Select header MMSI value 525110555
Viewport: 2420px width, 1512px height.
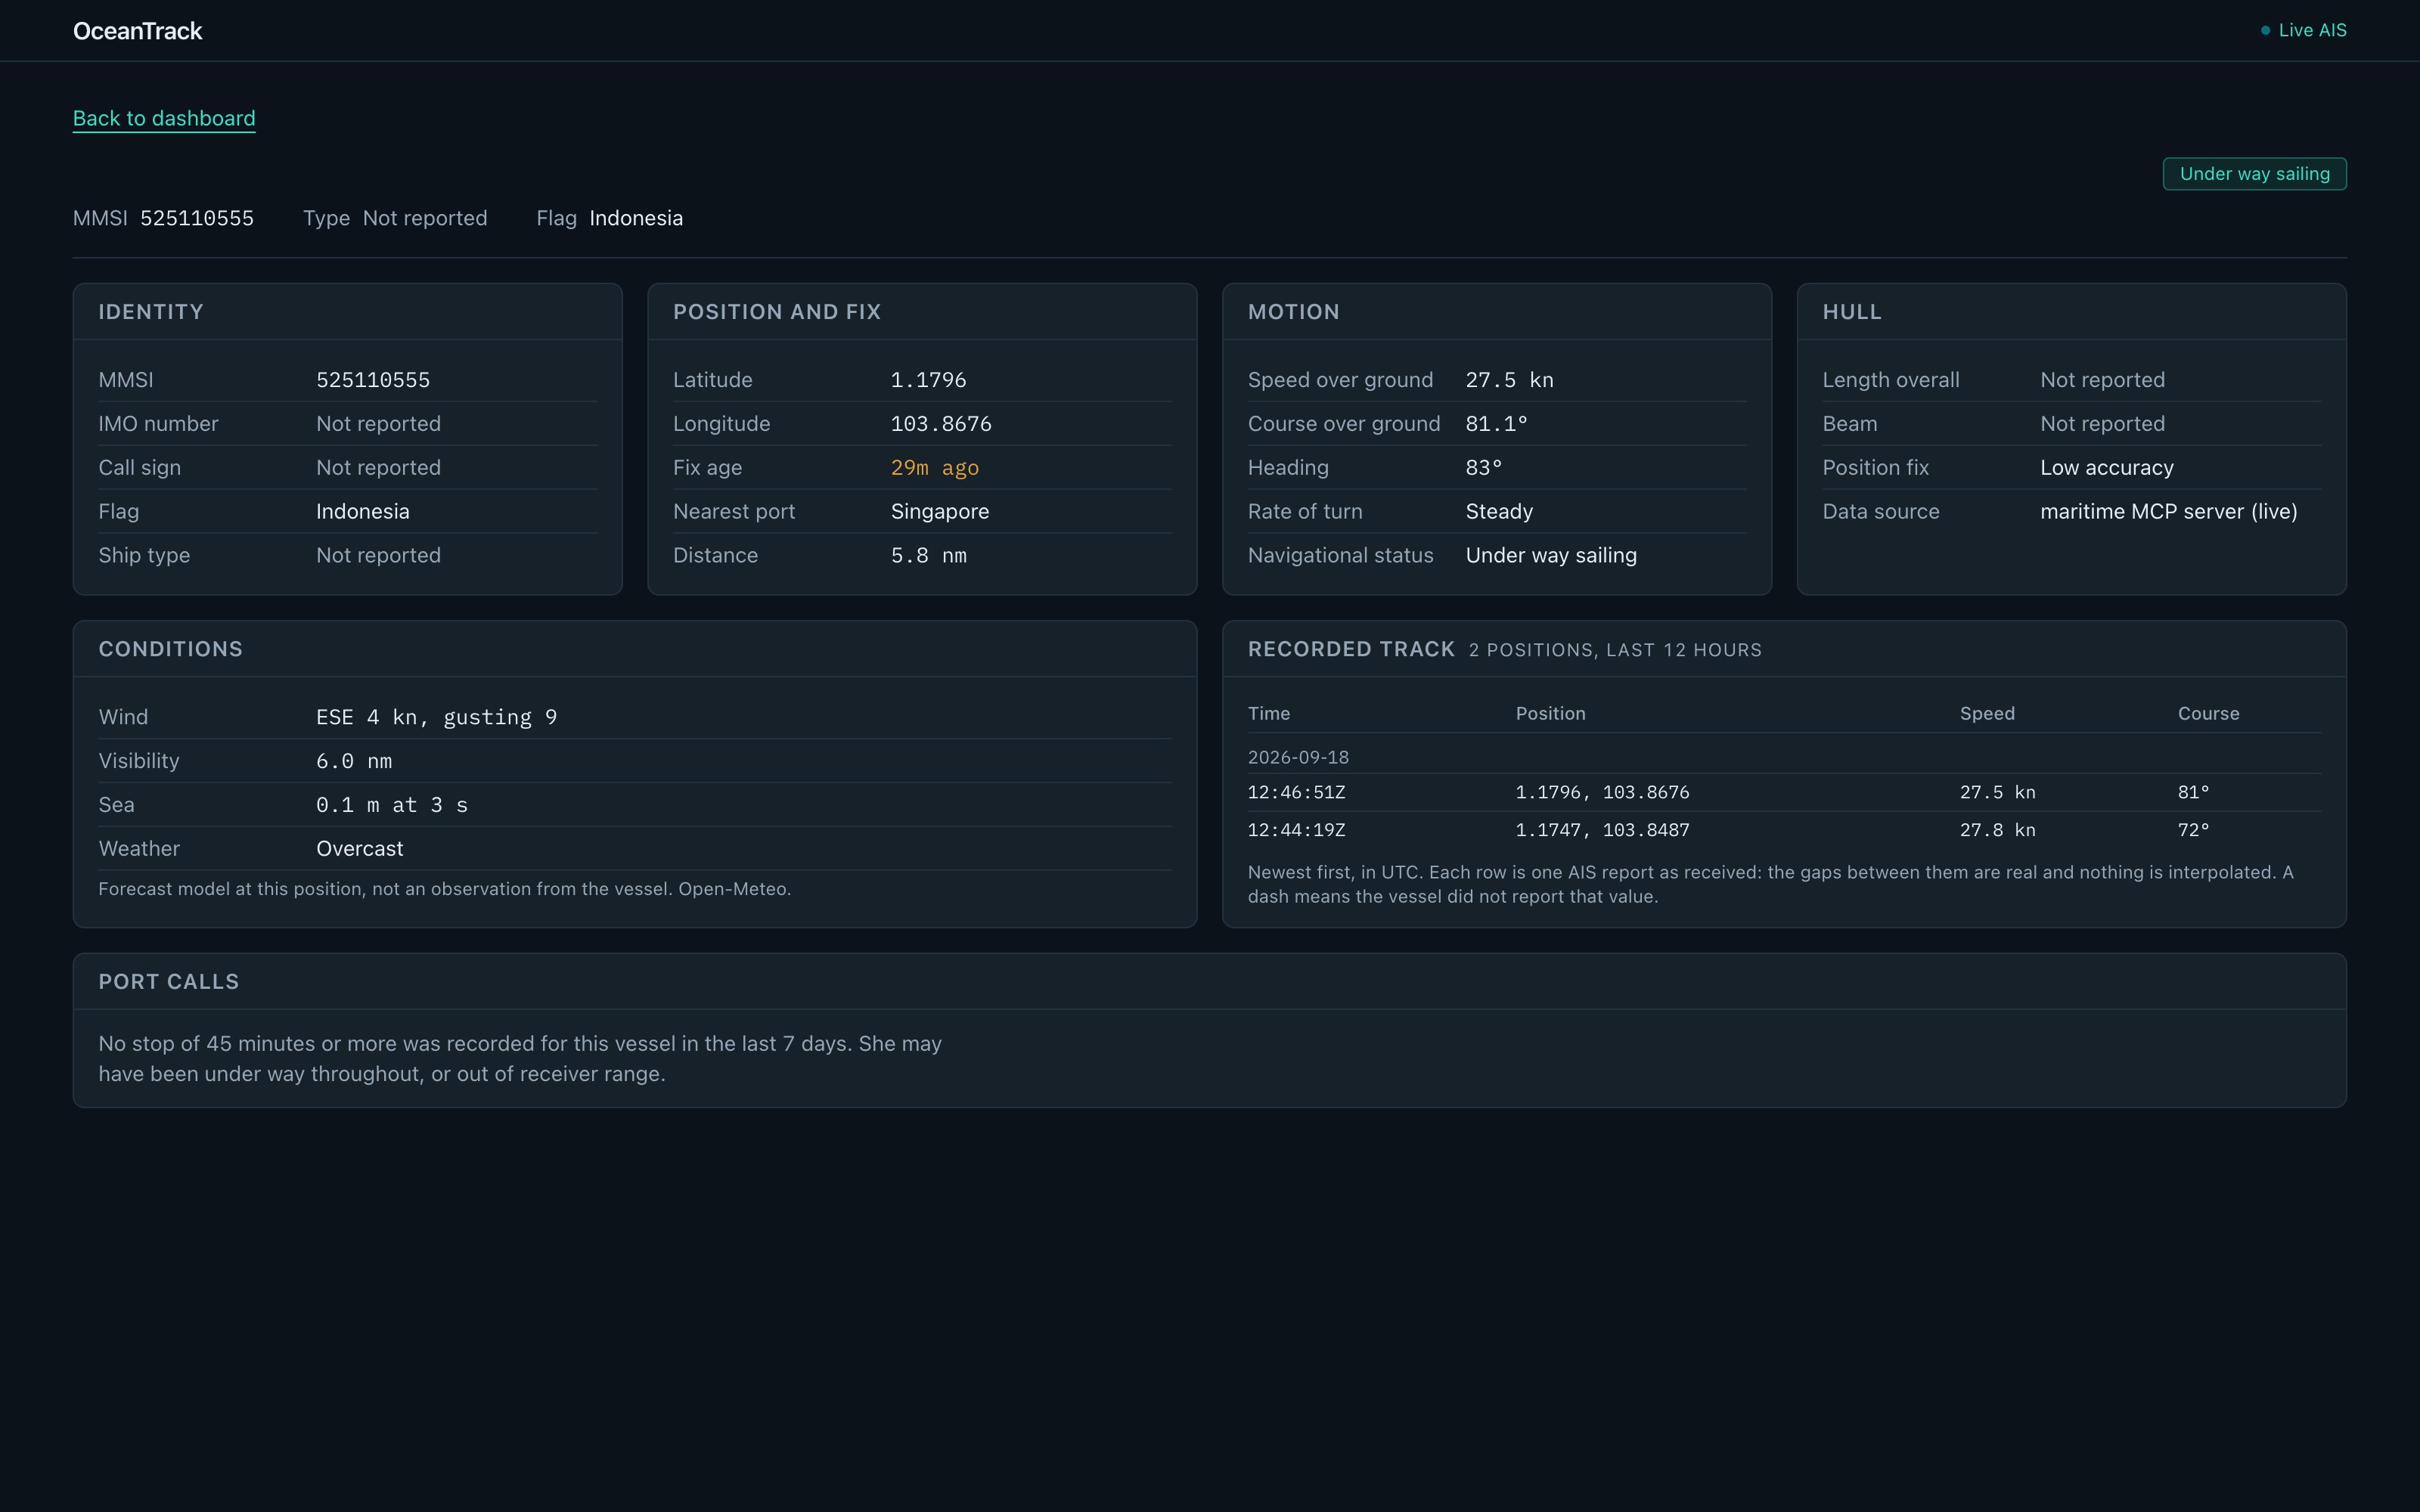(197, 218)
